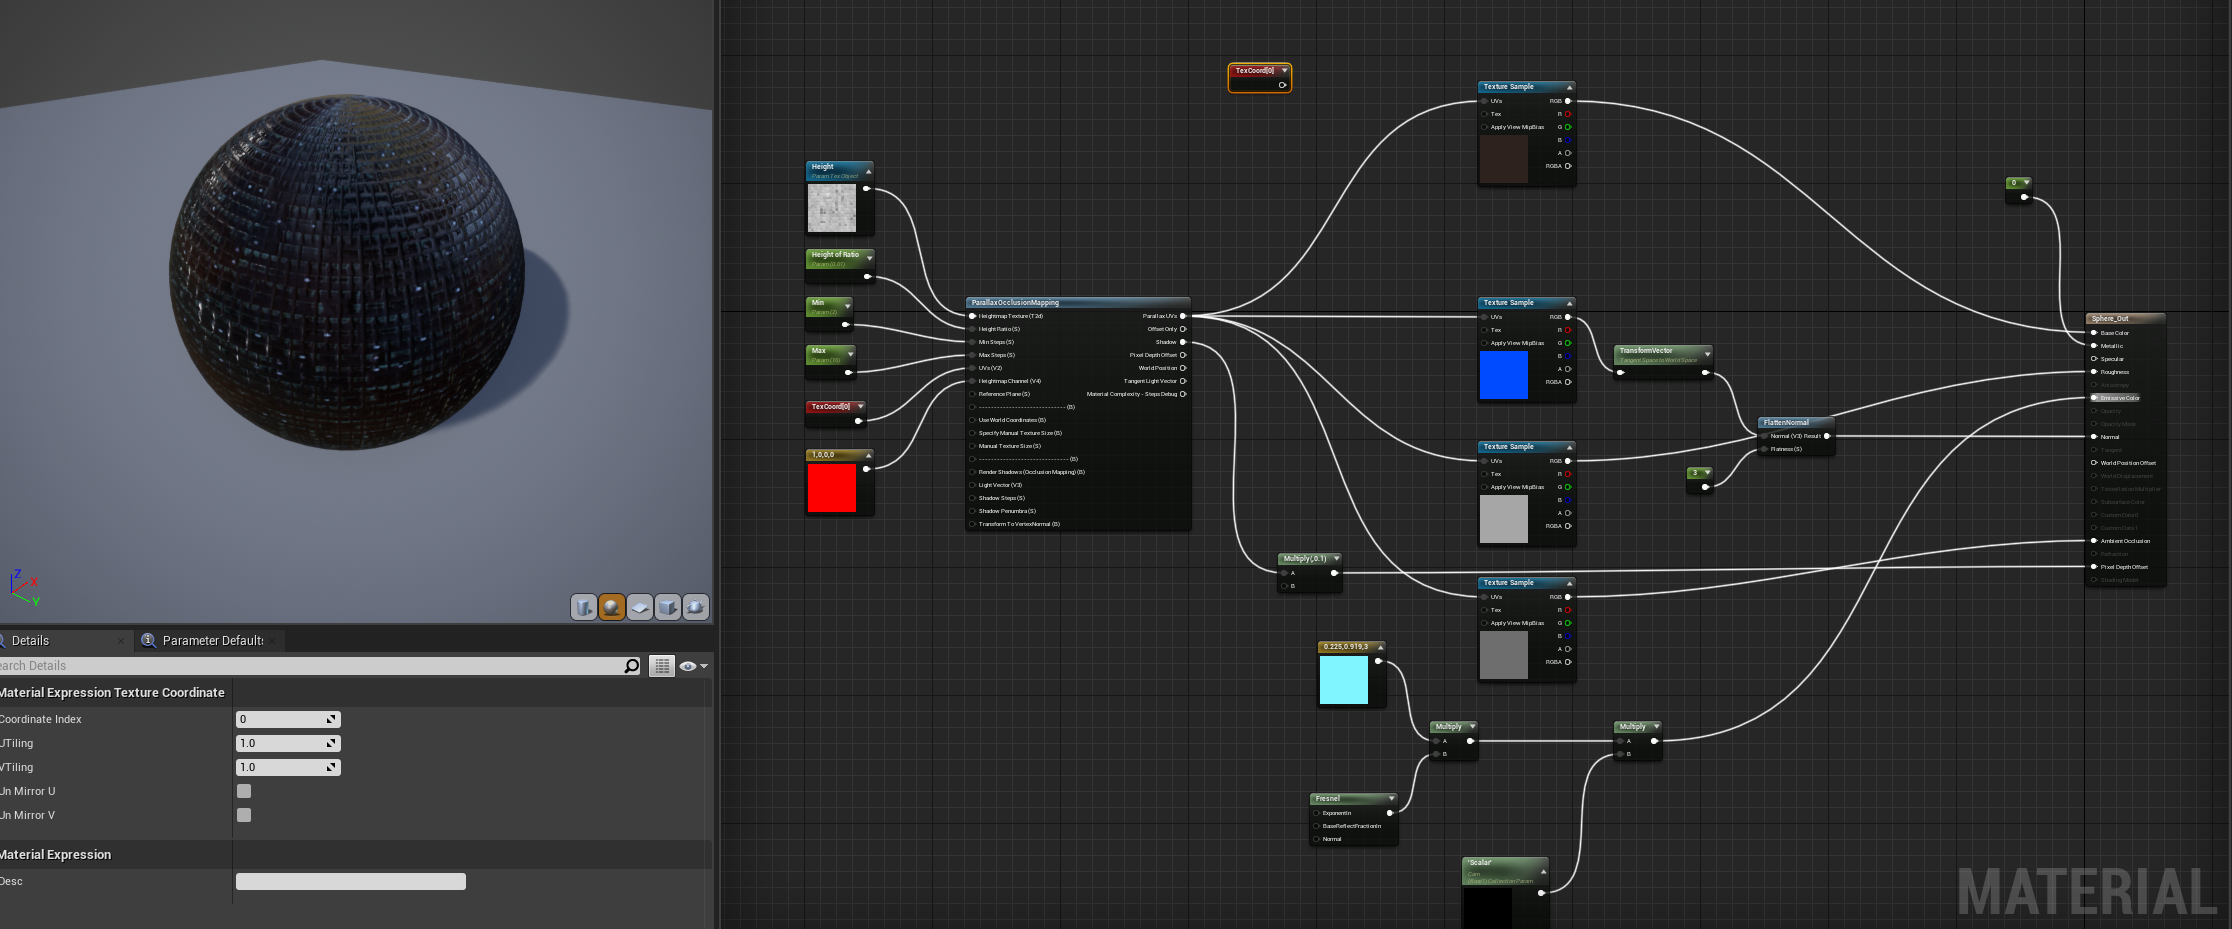2232x929 pixels.
Task: Use the teapot custom preview mesh icon
Action: coord(696,607)
